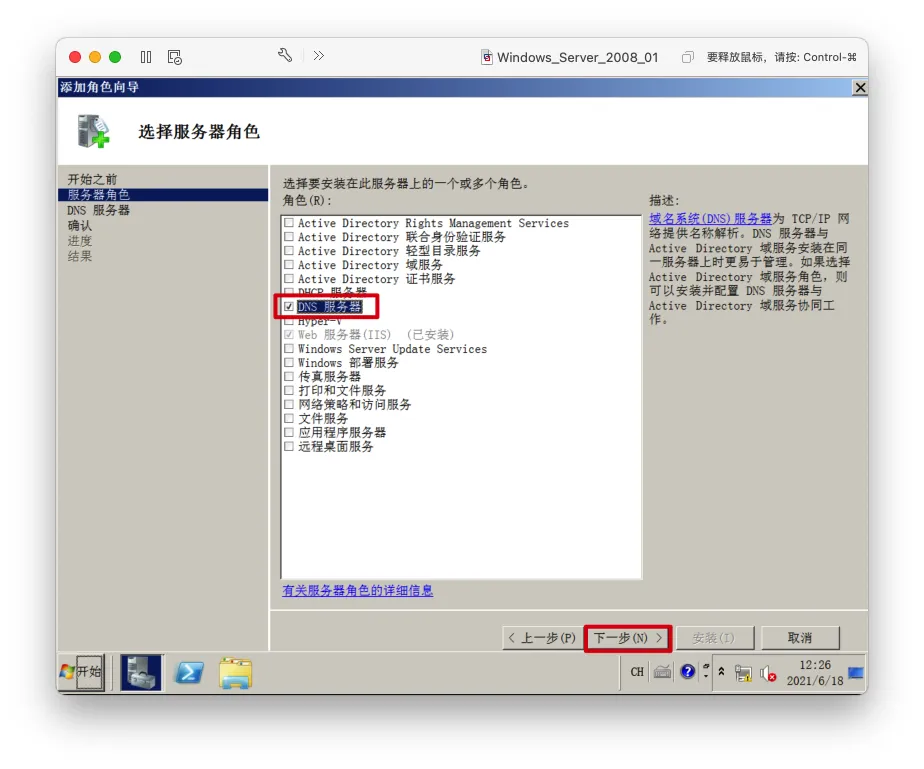Click the CH language indicator
This screenshot has height=769, width=924.
[637, 672]
